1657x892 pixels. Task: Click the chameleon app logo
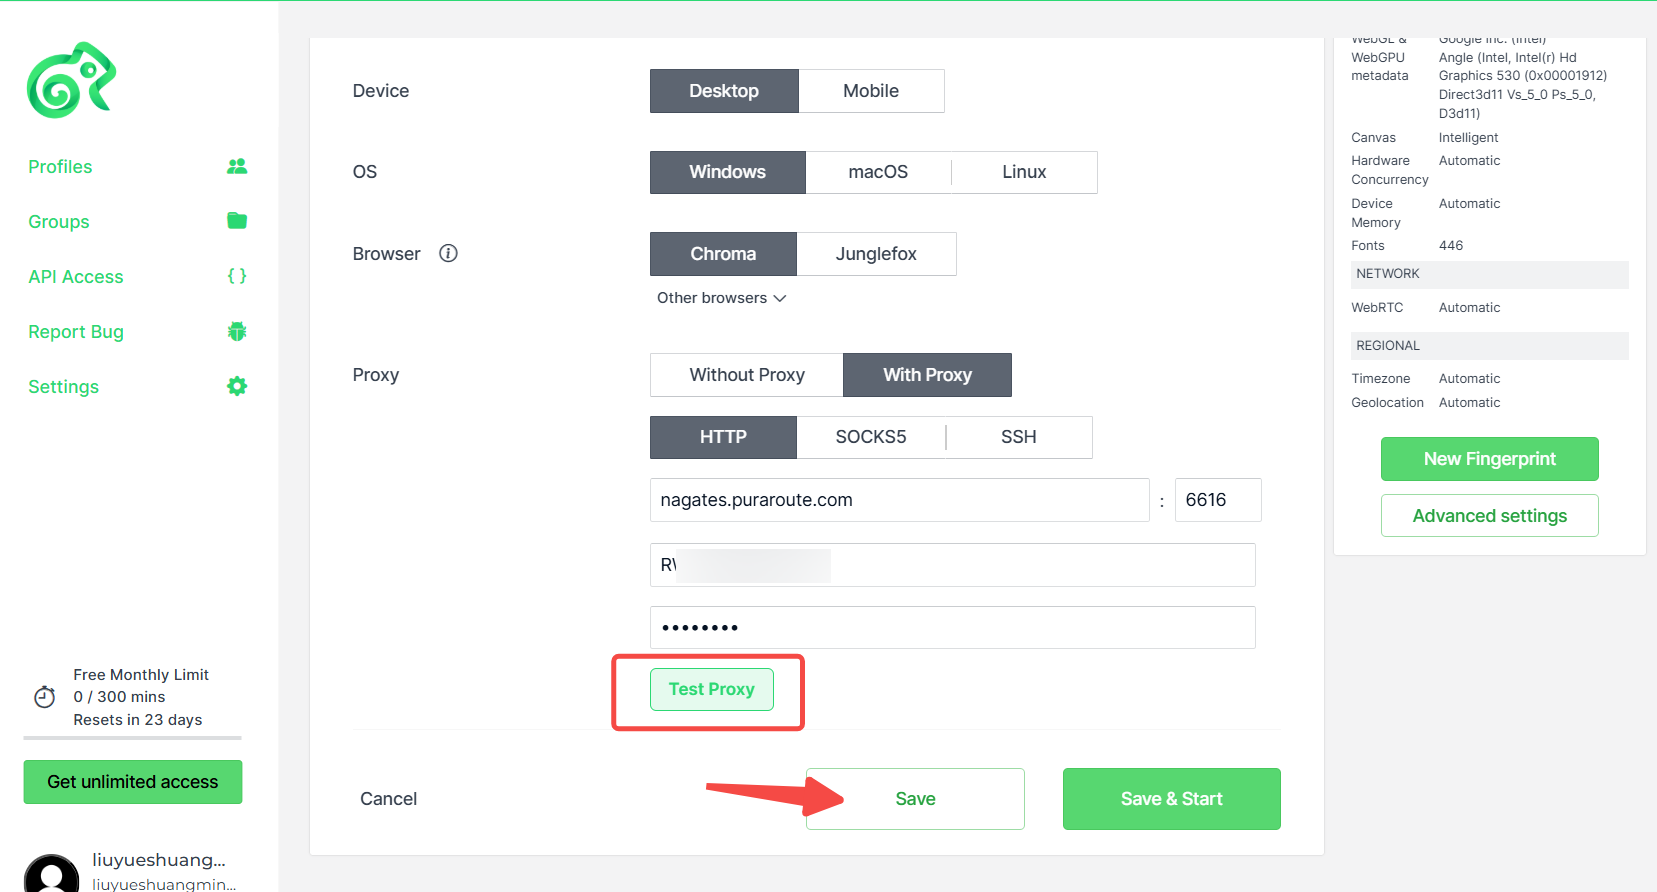(71, 80)
